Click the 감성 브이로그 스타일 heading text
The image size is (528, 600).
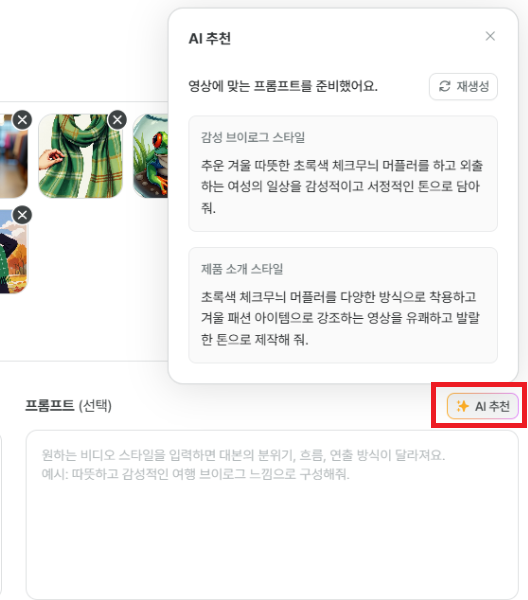(253, 137)
